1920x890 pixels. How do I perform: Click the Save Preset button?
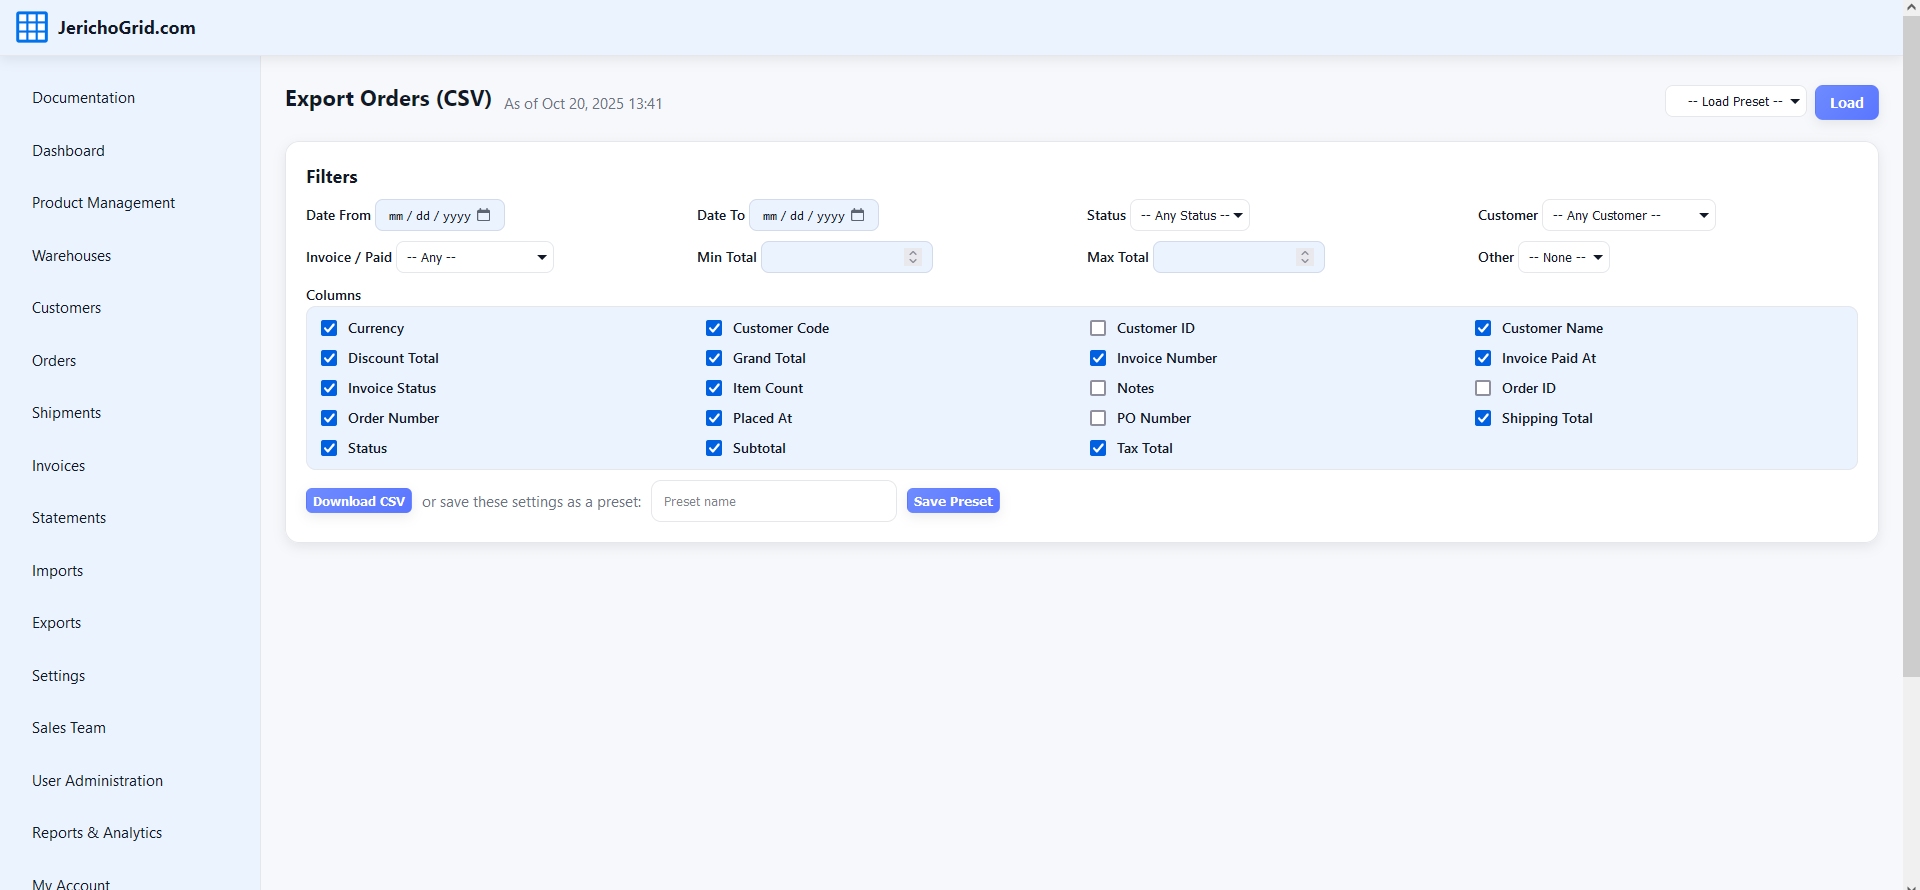coord(953,501)
